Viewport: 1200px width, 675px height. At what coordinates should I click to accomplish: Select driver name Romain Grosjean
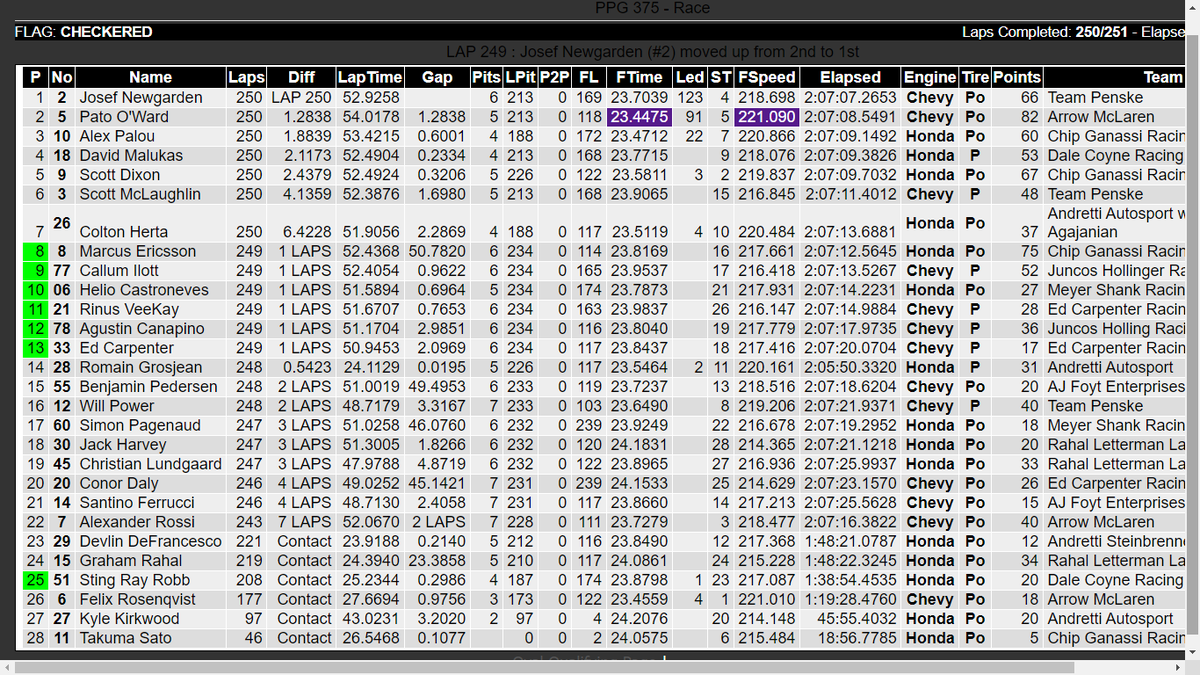coord(141,367)
